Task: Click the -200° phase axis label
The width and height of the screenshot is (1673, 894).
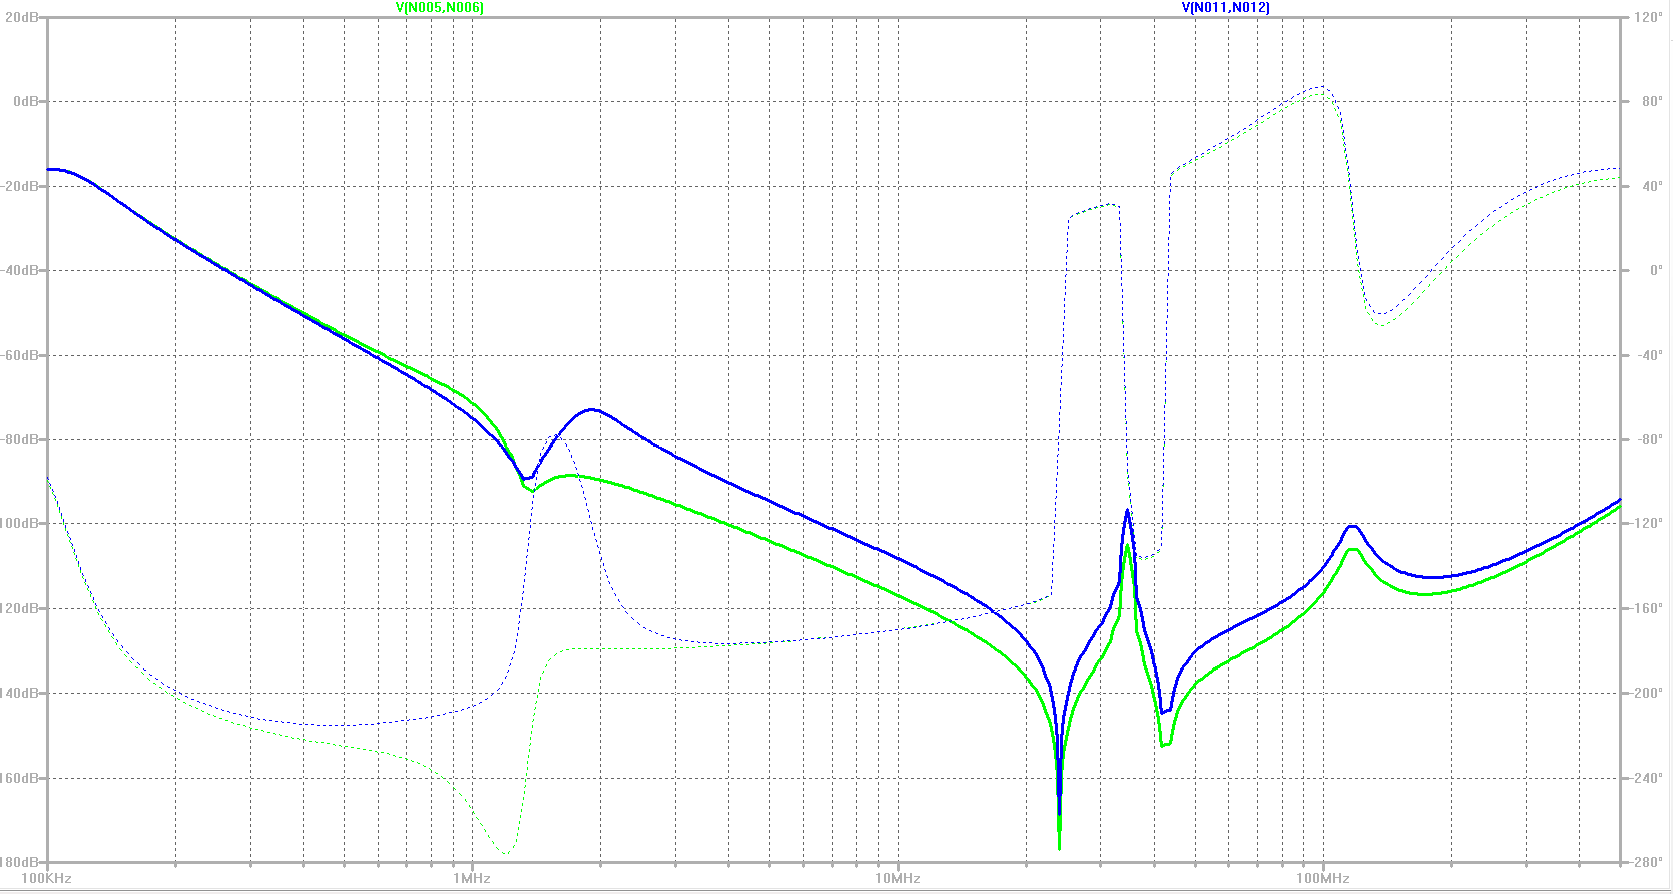Action: pos(1647,693)
